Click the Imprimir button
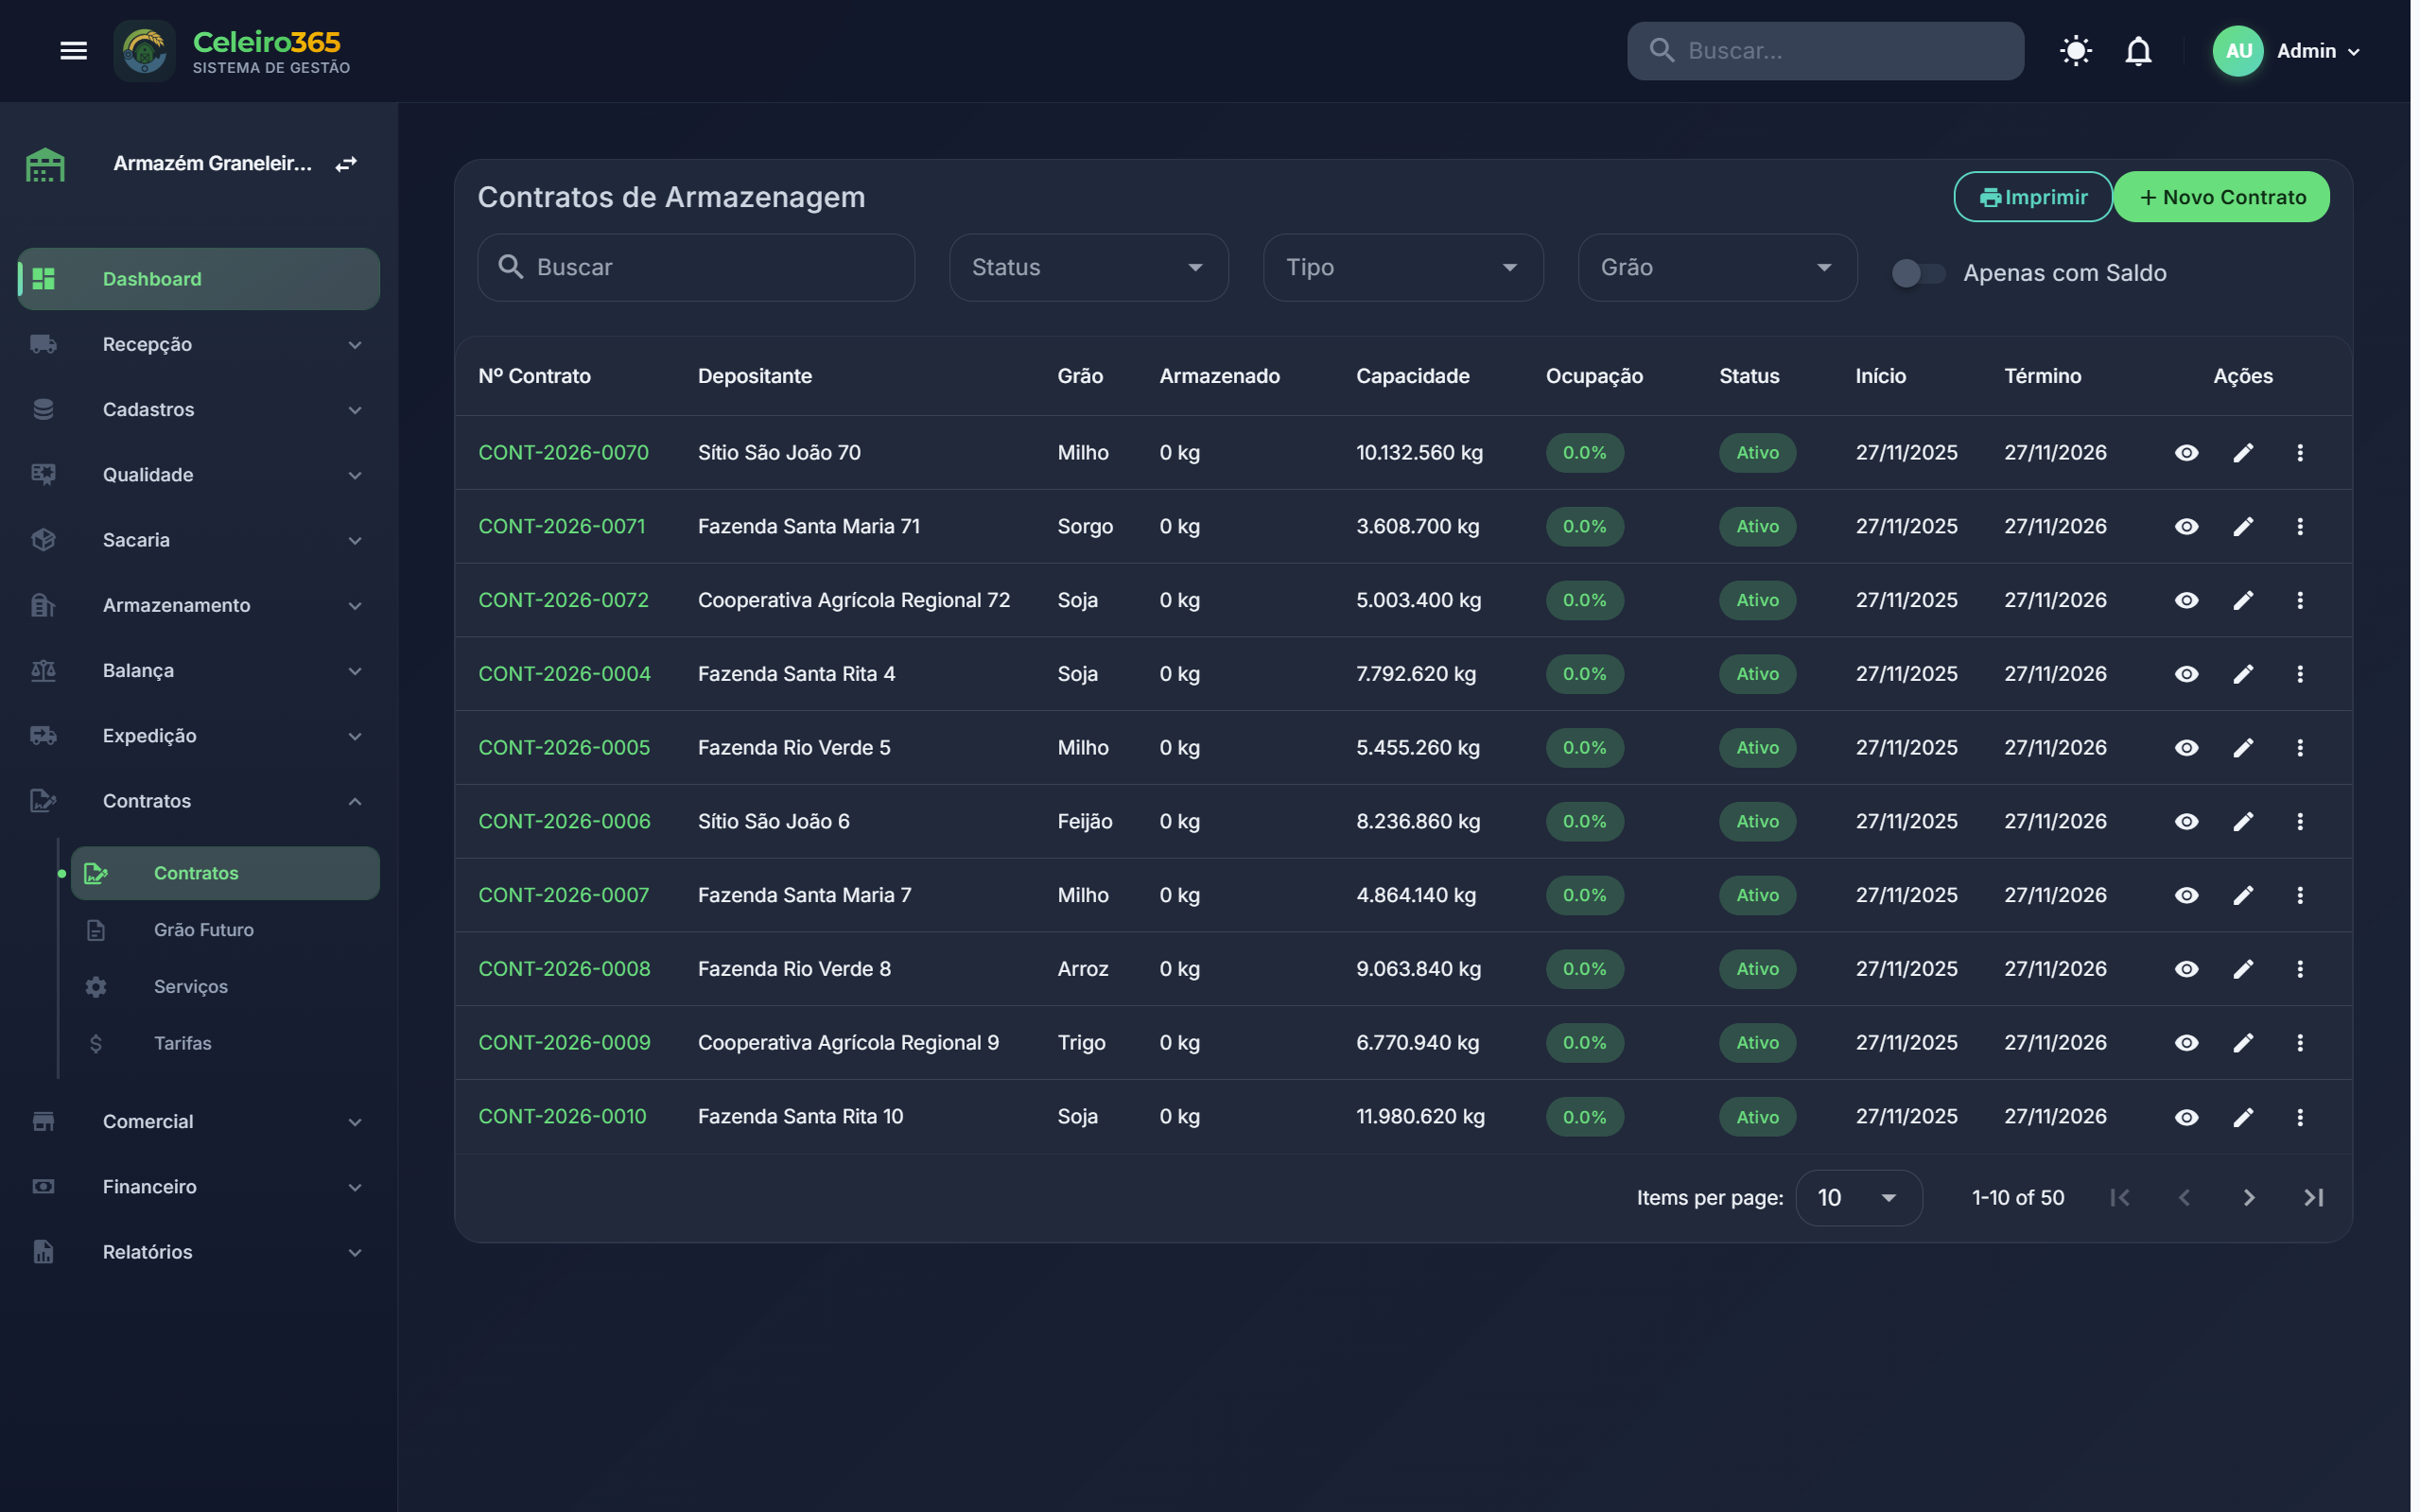This screenshot has width=2420, height=1512. pos(2032,197)
